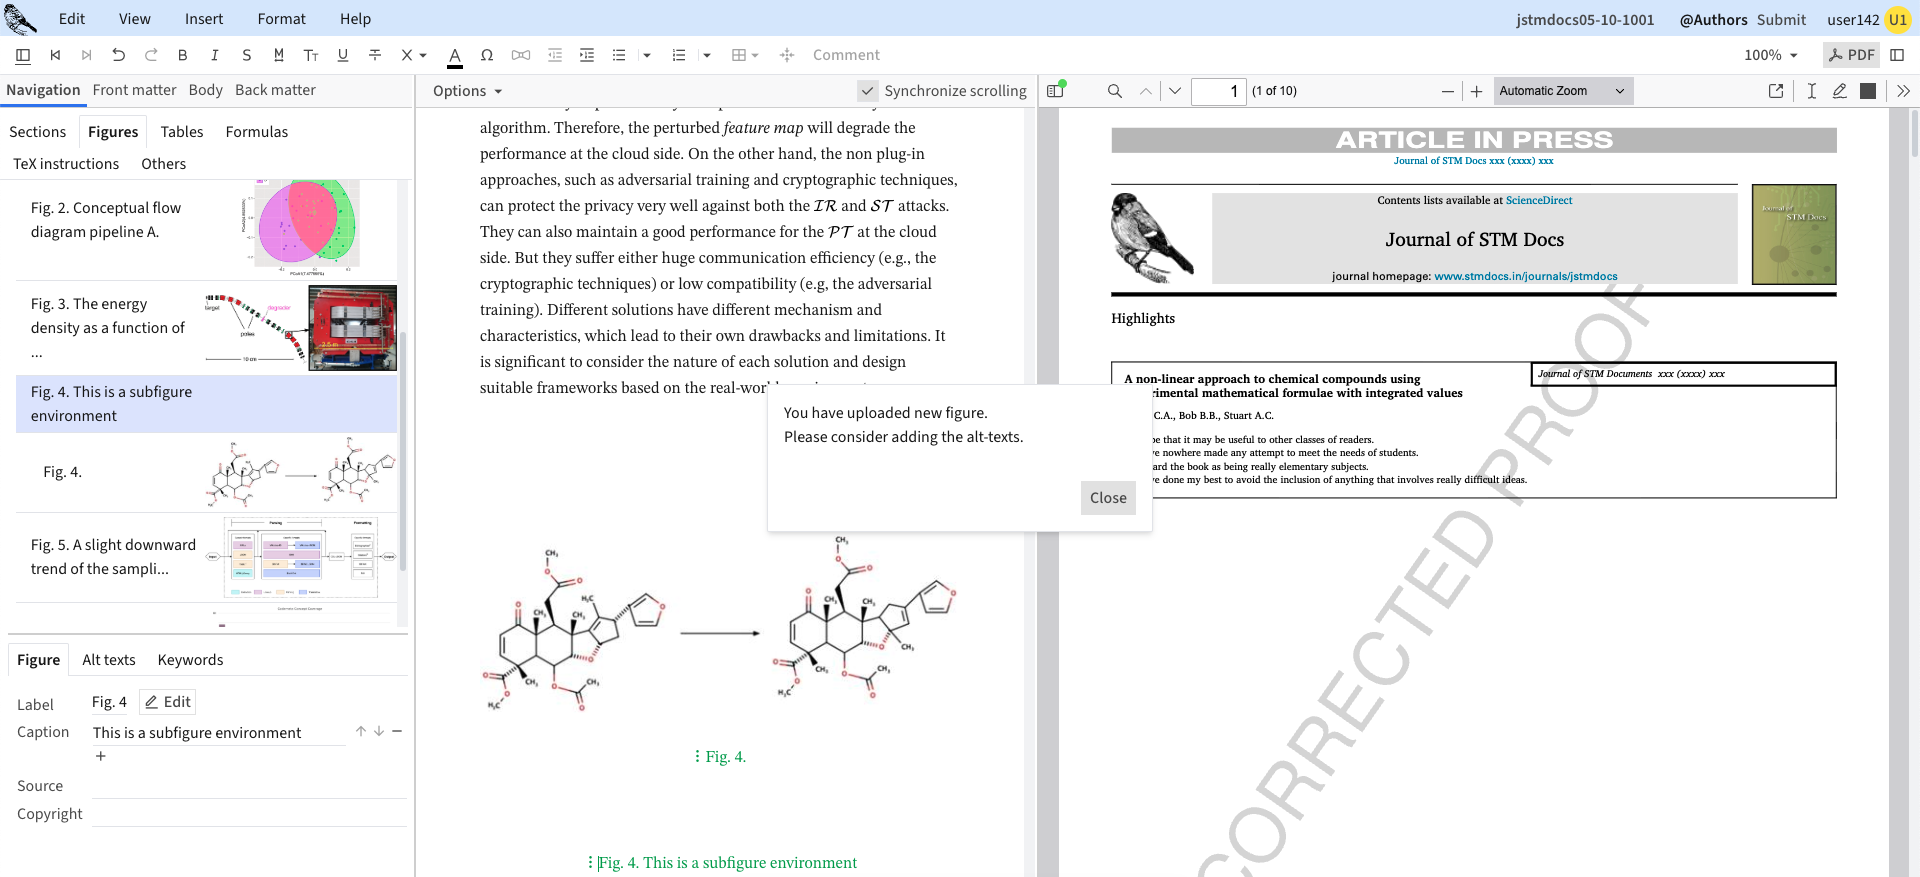Screen dimensions: 1920x877
Task: Close the new figure notification
Action: [1107, 498]
